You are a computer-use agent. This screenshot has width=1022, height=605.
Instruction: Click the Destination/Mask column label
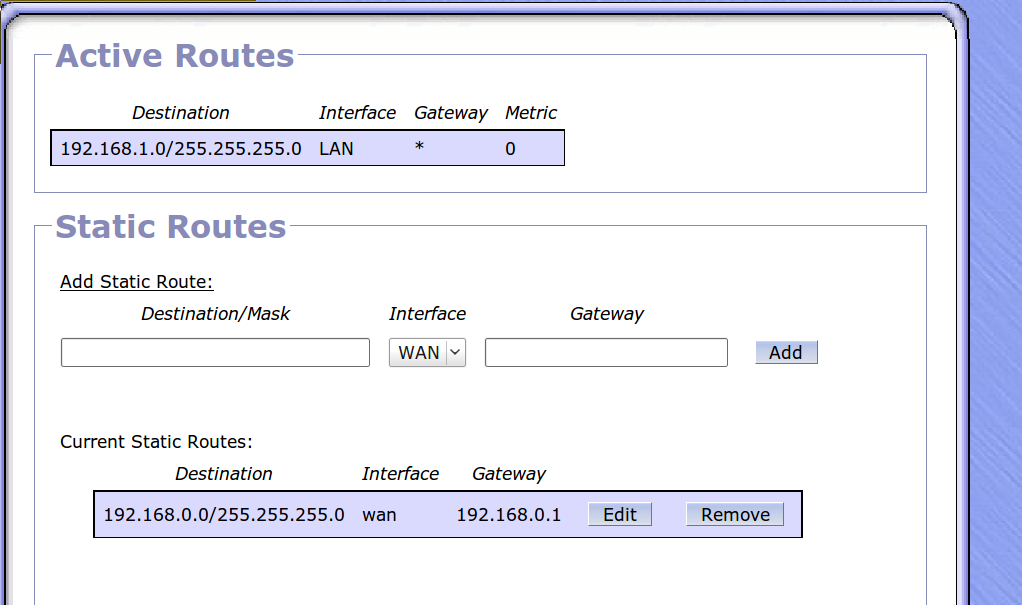click(216, 314)
